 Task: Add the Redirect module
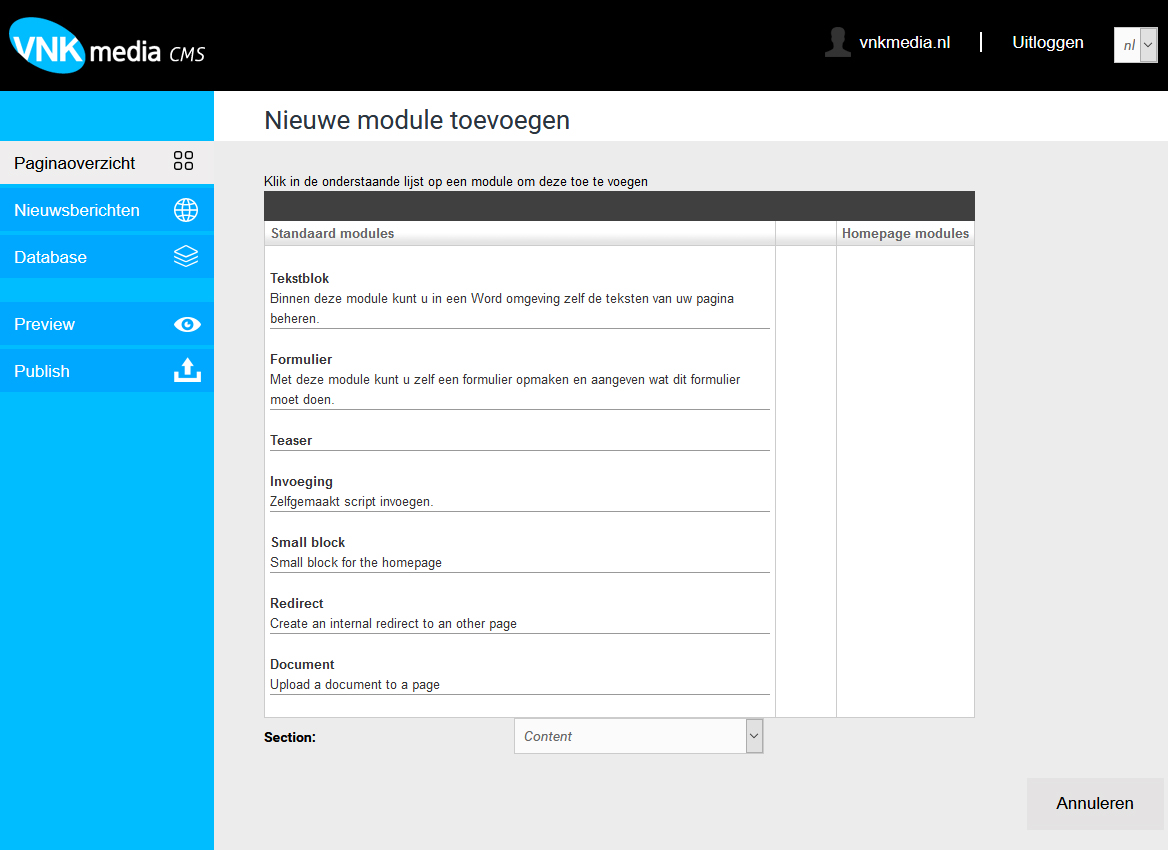click(297, 603)
